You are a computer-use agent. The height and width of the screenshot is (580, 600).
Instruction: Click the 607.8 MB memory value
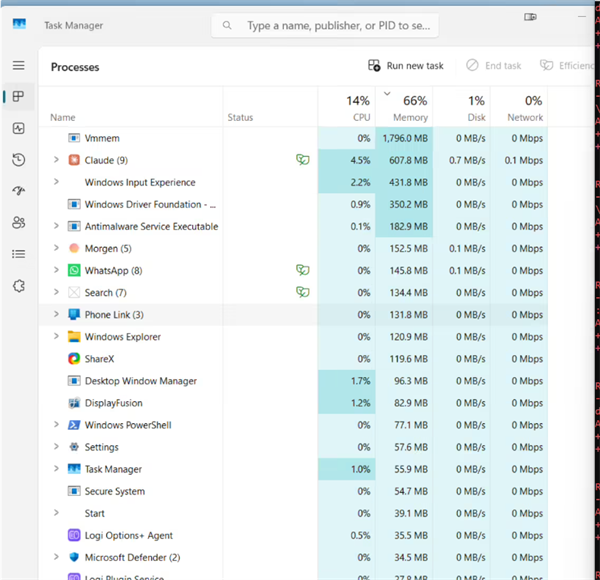pos(408,160)
